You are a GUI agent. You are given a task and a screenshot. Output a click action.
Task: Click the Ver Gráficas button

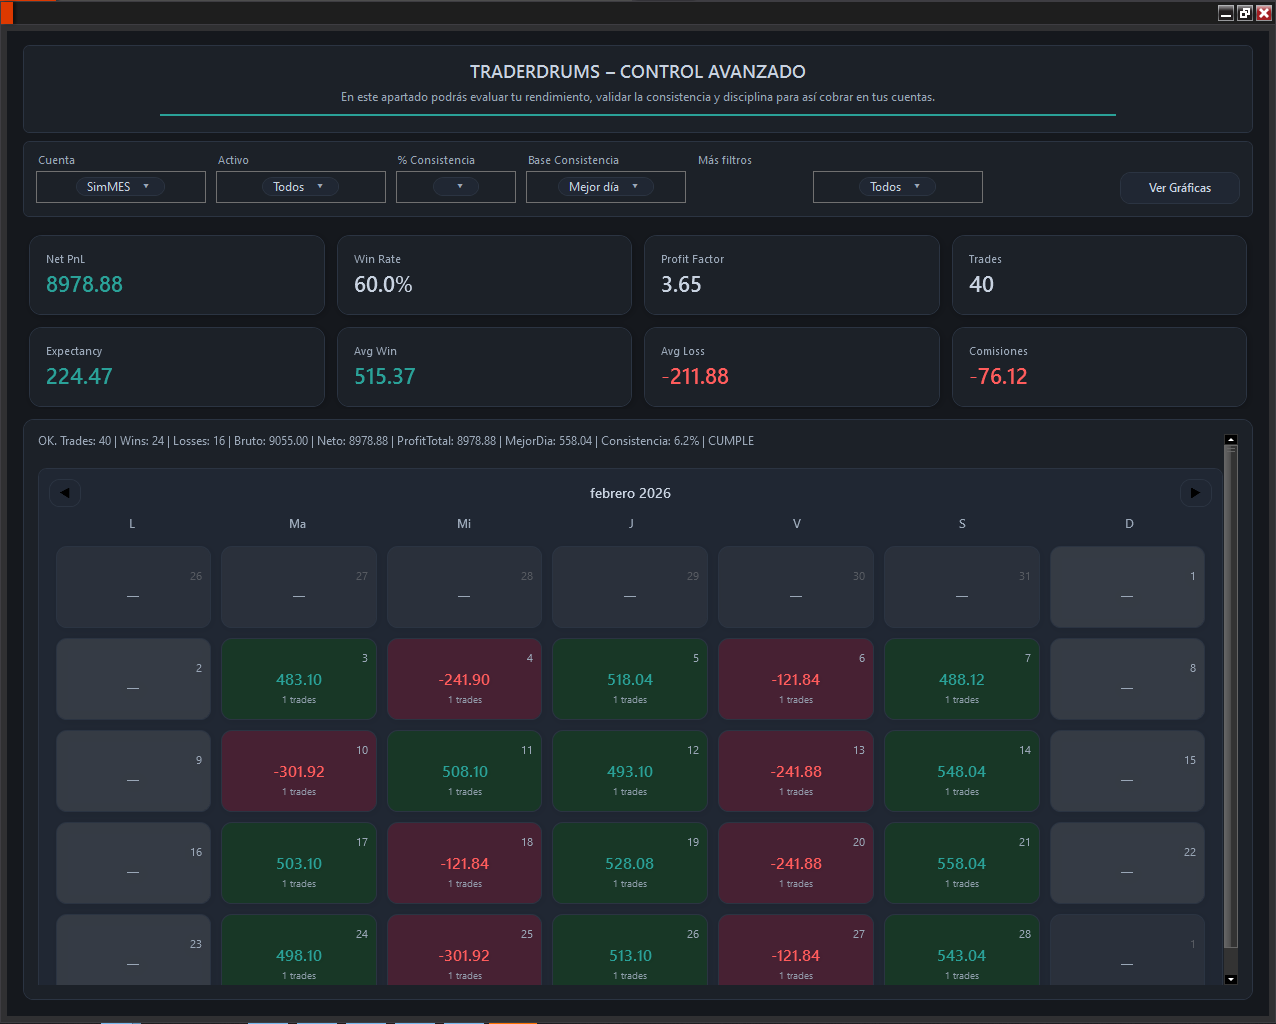point(1179,188)
